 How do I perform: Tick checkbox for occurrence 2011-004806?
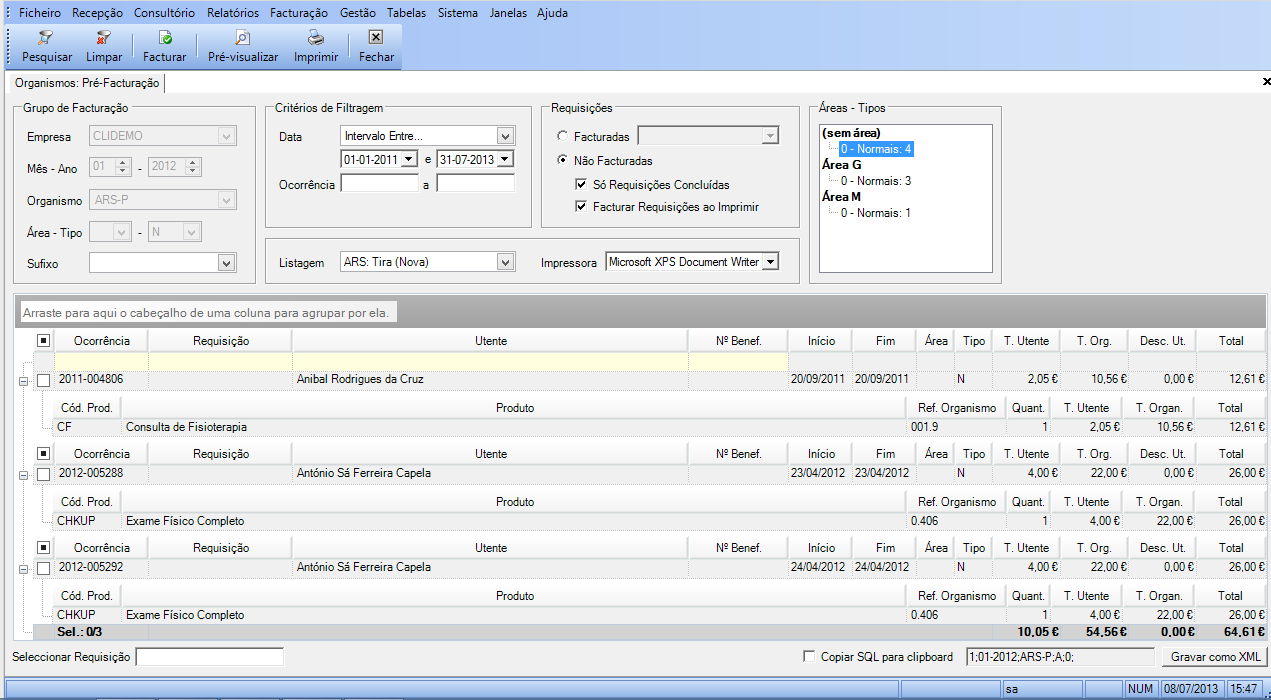(43, 379)
